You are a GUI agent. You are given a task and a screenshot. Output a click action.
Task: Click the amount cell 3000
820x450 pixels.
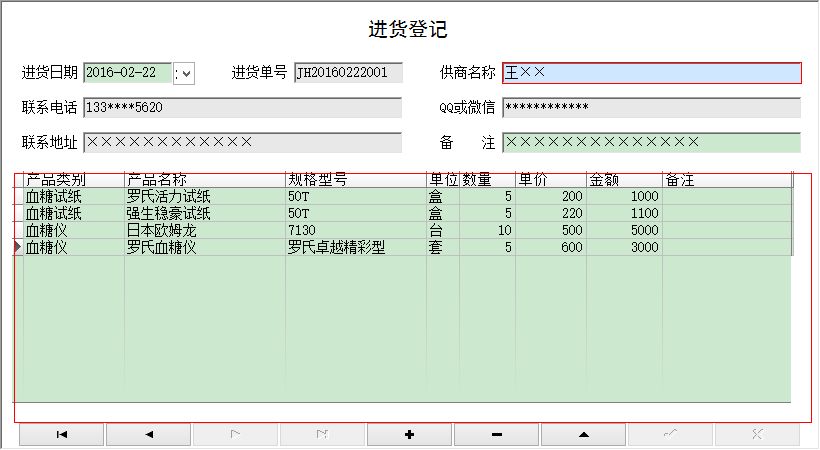click(x=624, y=247)
